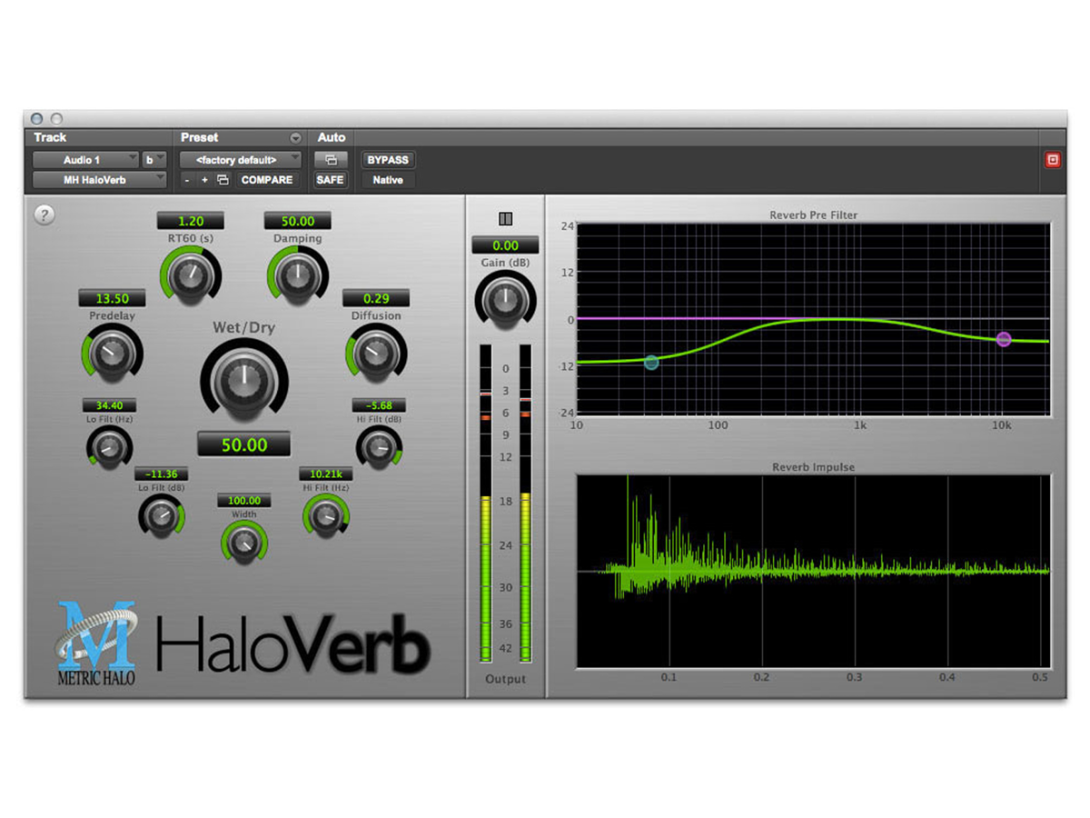This screenshot has height=818, width=1090.
Task: Click the Lo Filt (dB) knob
Action: click(x=161, y=516)
